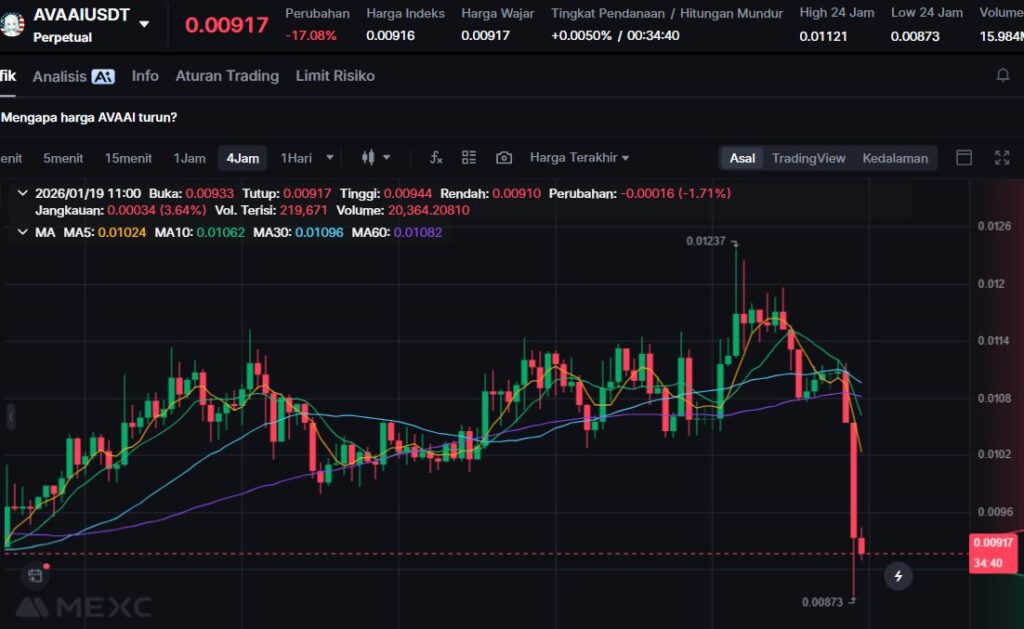Click 'Mengapa harga AVAAI turun?' link
This screenshot has width=1024, height=629.
coord(90,117)
